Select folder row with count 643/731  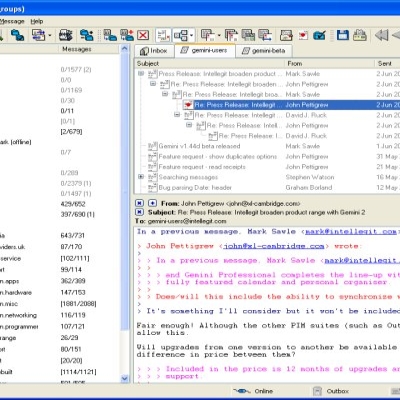(x=59, y=235)
